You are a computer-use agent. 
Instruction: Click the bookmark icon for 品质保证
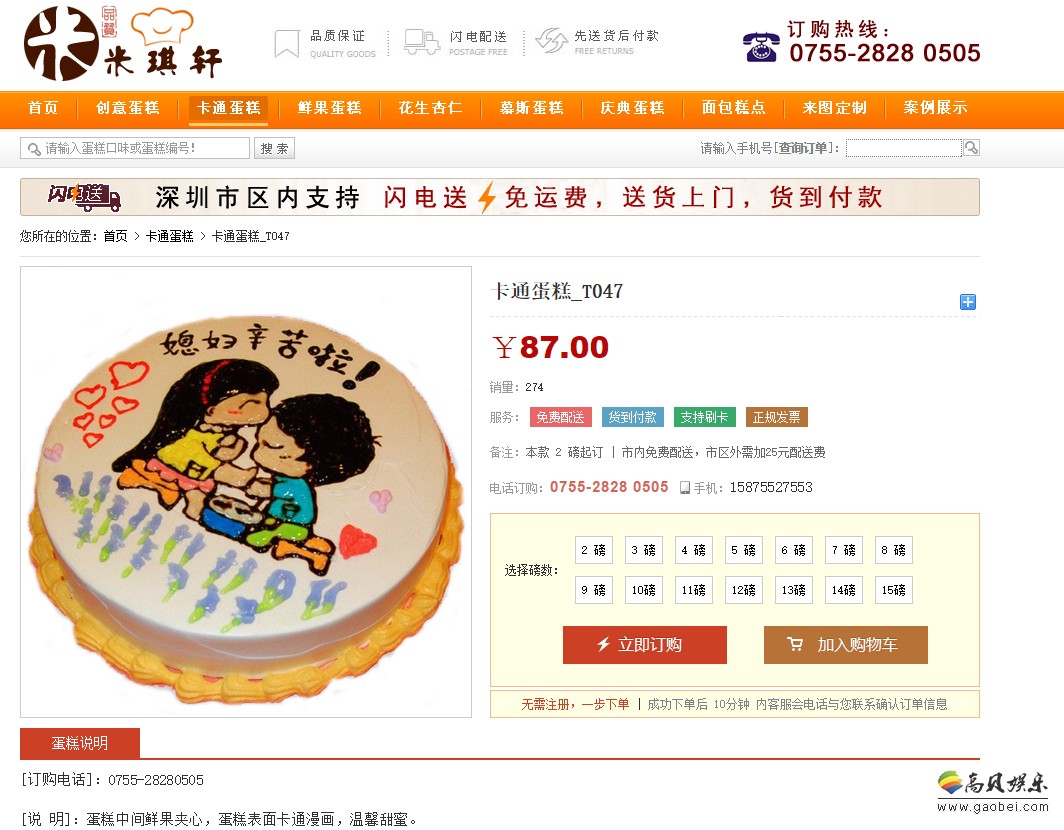(287, 43)
